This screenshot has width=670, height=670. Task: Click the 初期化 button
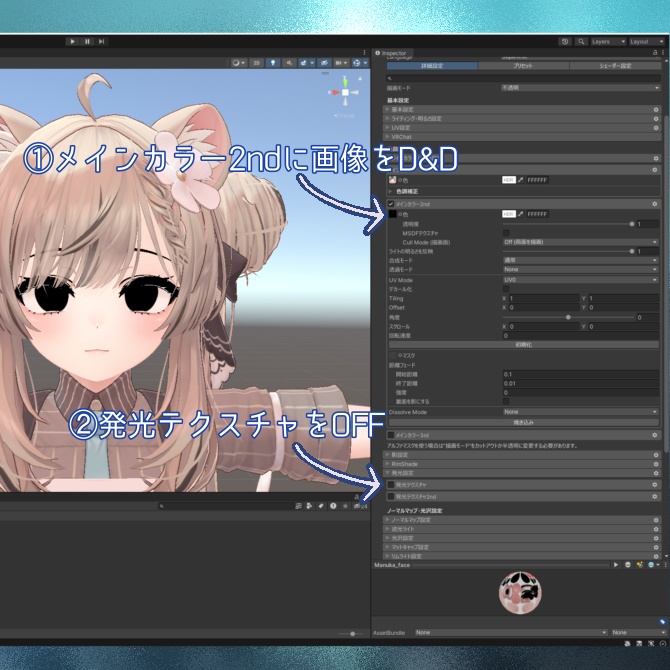point(523,344)
